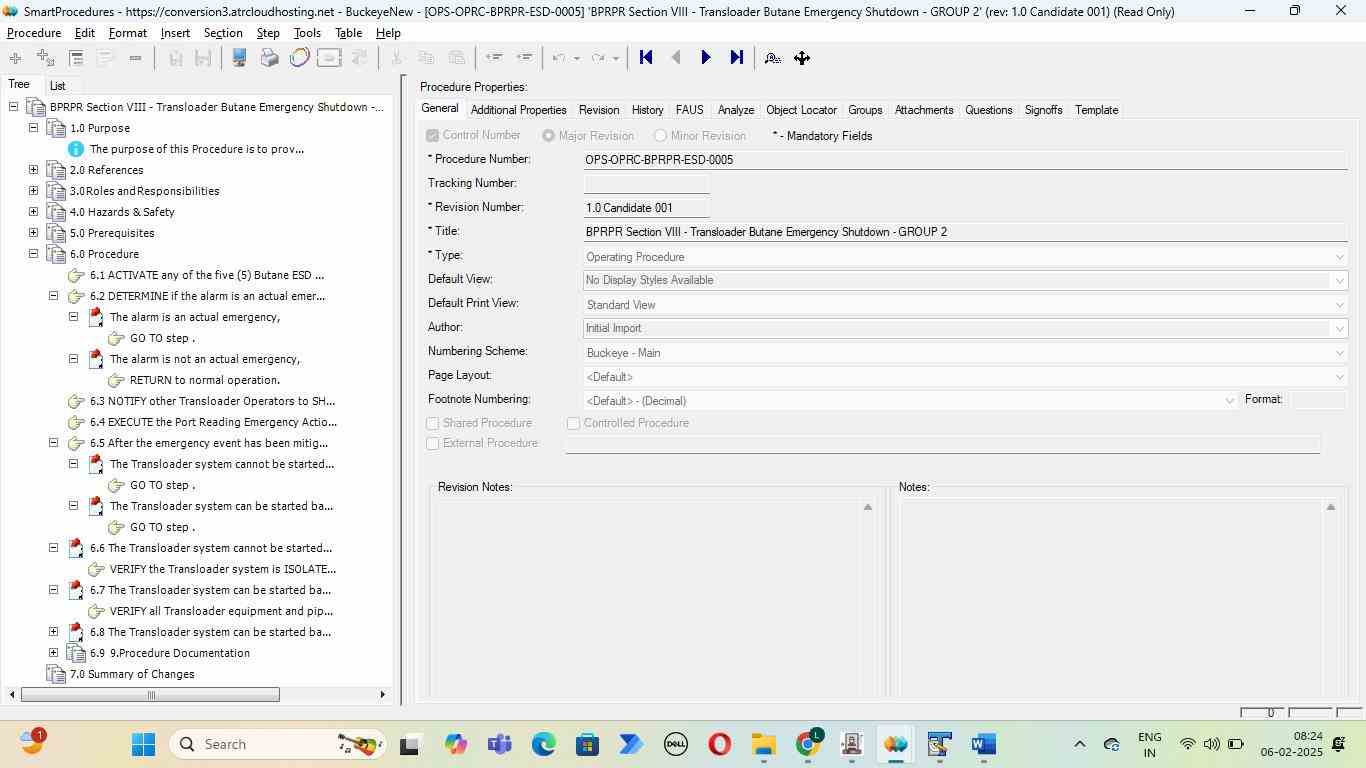Expand the 4.0 Hazards & Safety node
This screenshot has width=1366, height=768.
tap(33, 212)
